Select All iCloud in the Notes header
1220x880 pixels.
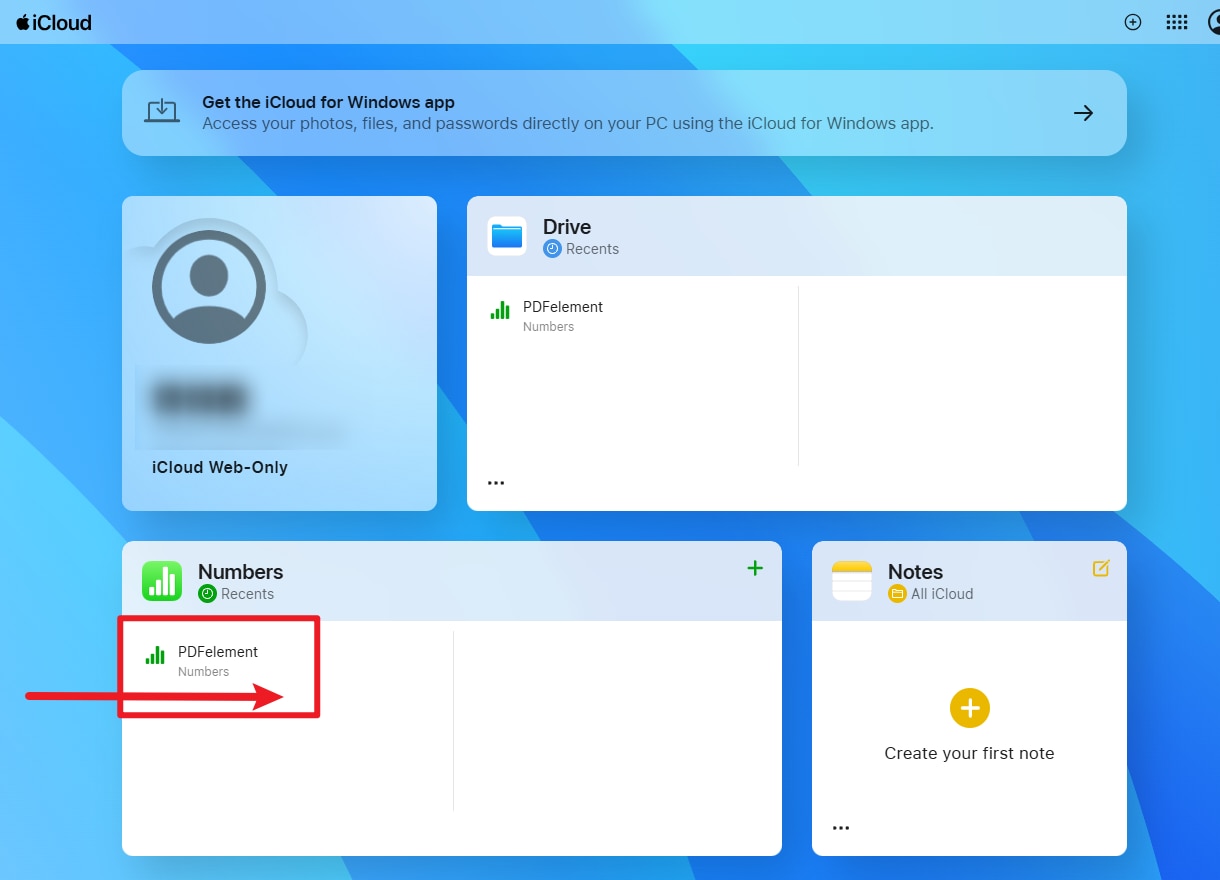931,593
